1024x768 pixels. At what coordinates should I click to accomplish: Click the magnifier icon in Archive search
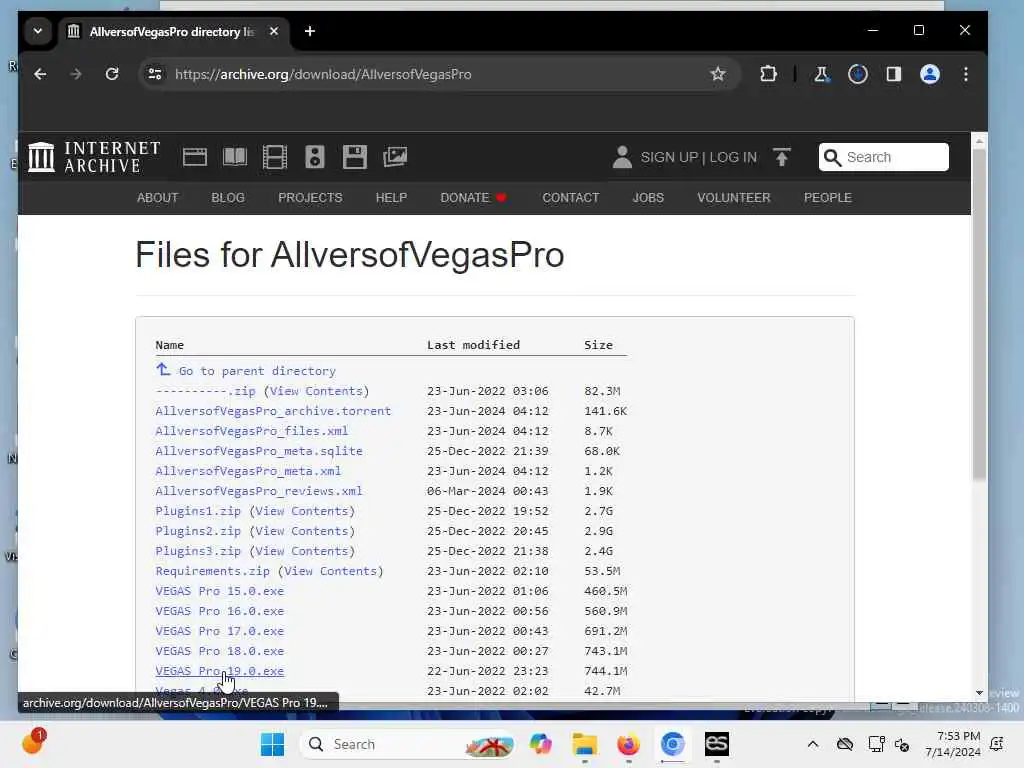coord(832,157)
